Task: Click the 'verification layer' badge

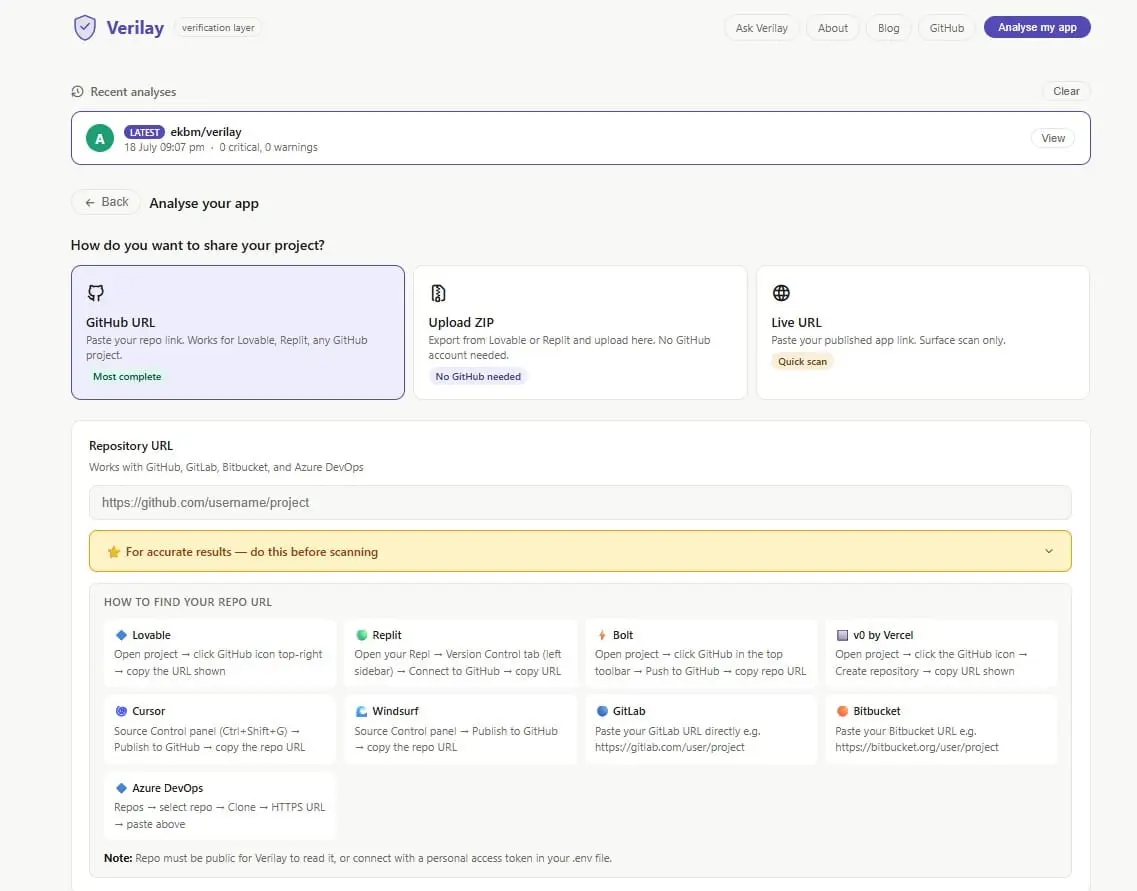Action: click(218, 28)
